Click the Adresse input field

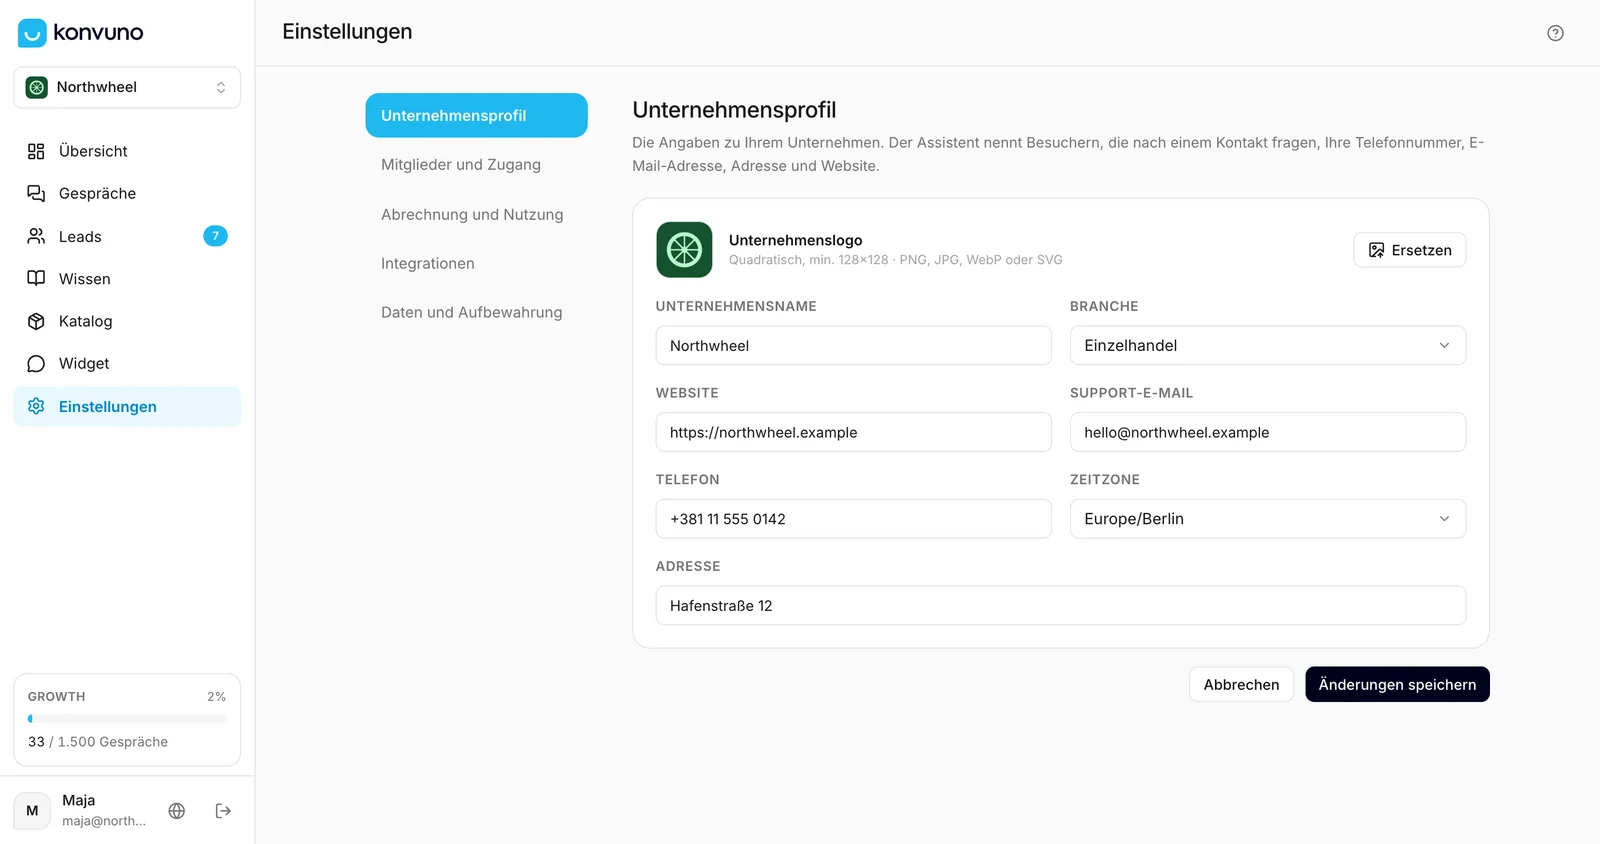coord(1061,606)
